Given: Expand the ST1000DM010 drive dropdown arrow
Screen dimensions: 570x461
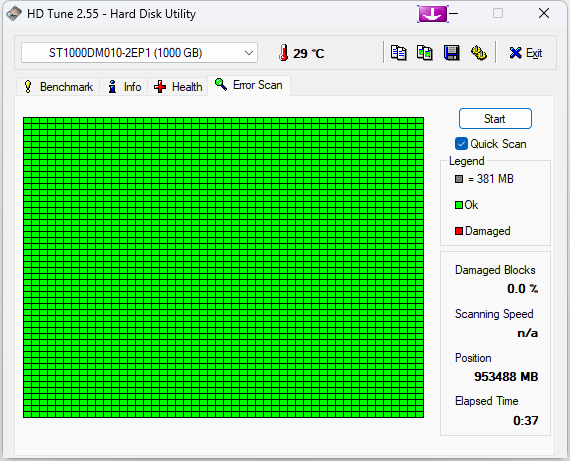Looking at the screenshot, I should 249,53.
